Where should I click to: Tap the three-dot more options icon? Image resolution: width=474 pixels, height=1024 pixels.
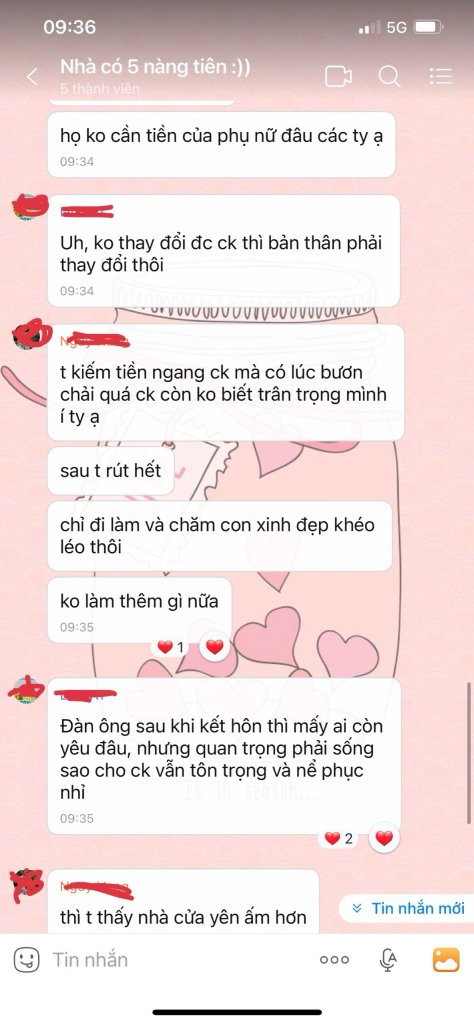tap(334, 960)
